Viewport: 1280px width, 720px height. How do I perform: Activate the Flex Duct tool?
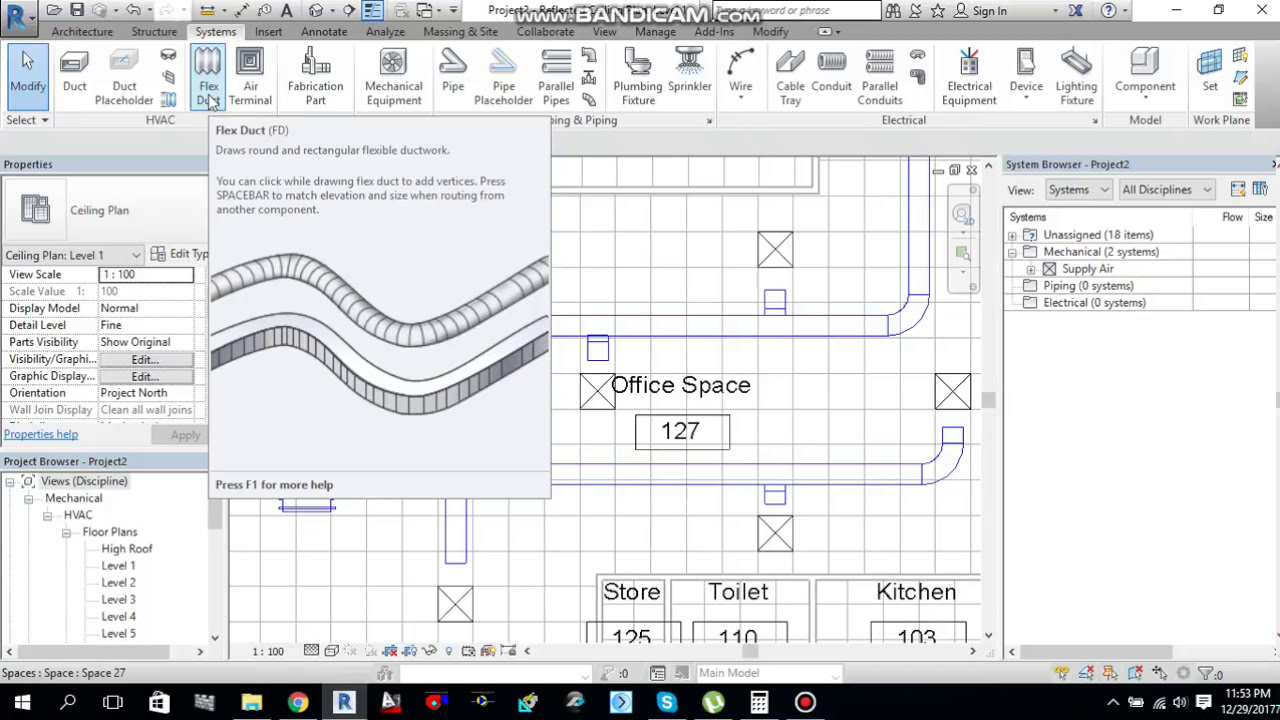coord(208,78)
